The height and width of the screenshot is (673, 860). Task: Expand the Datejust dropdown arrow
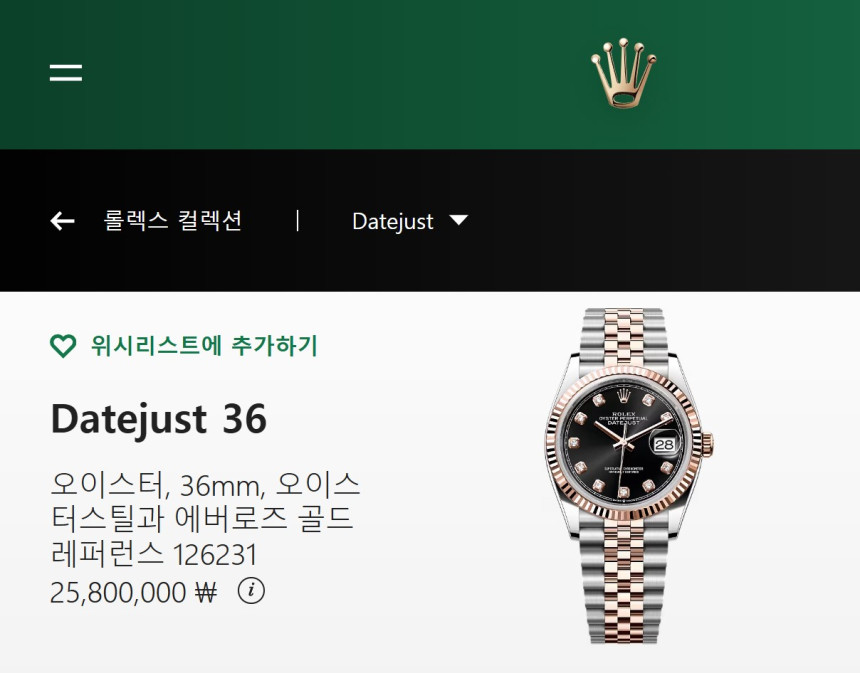(x=459, y=220)
